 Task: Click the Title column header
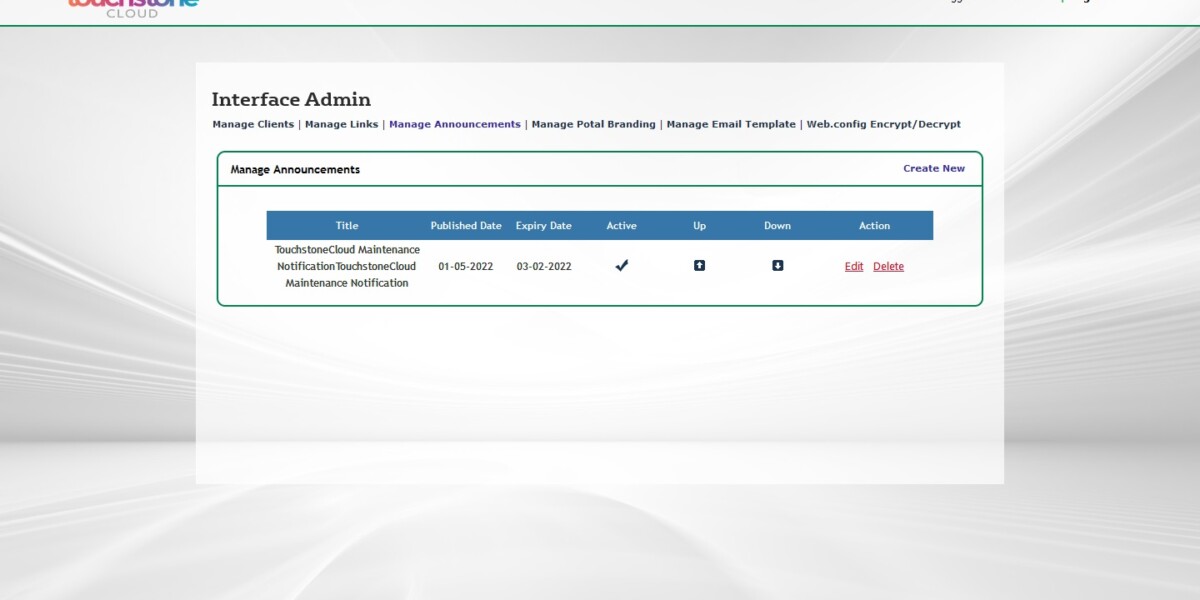point(346,225)
